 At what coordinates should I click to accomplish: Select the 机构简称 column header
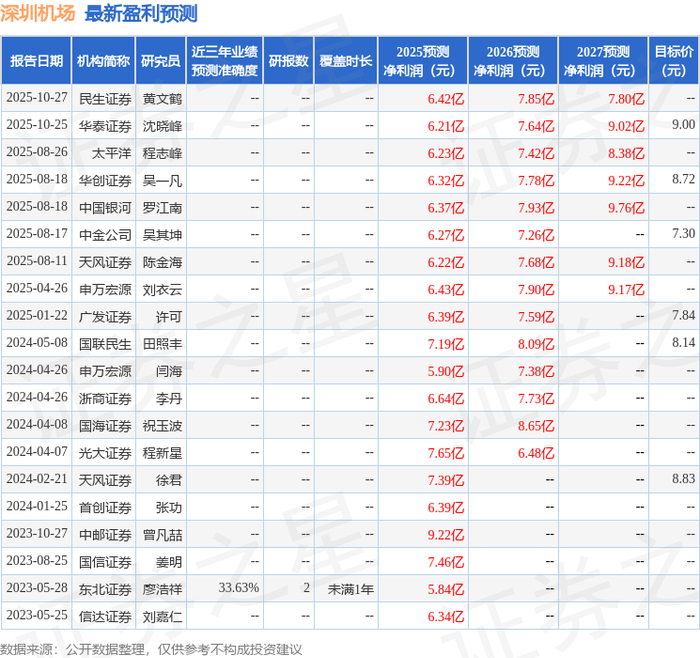coord(103,61)
